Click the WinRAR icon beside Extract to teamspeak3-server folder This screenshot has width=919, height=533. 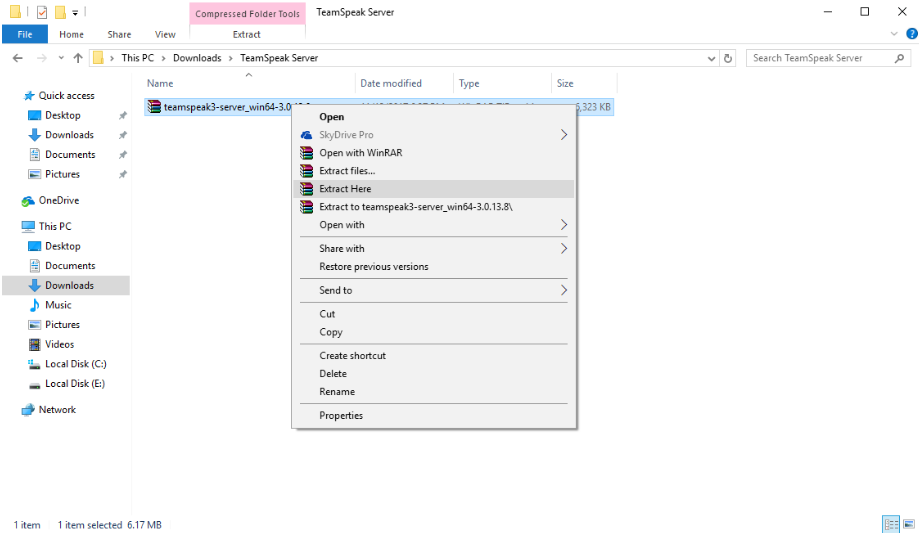[307, 206]
